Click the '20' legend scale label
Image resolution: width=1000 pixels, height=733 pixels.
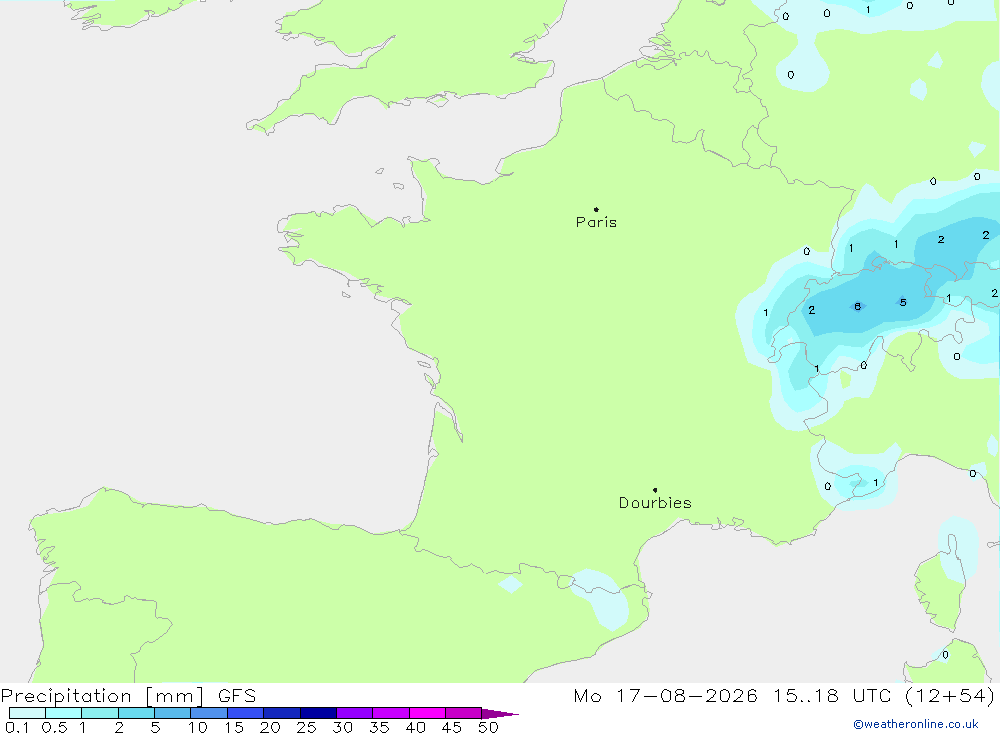pyautogui.click(x=270, y=727)
